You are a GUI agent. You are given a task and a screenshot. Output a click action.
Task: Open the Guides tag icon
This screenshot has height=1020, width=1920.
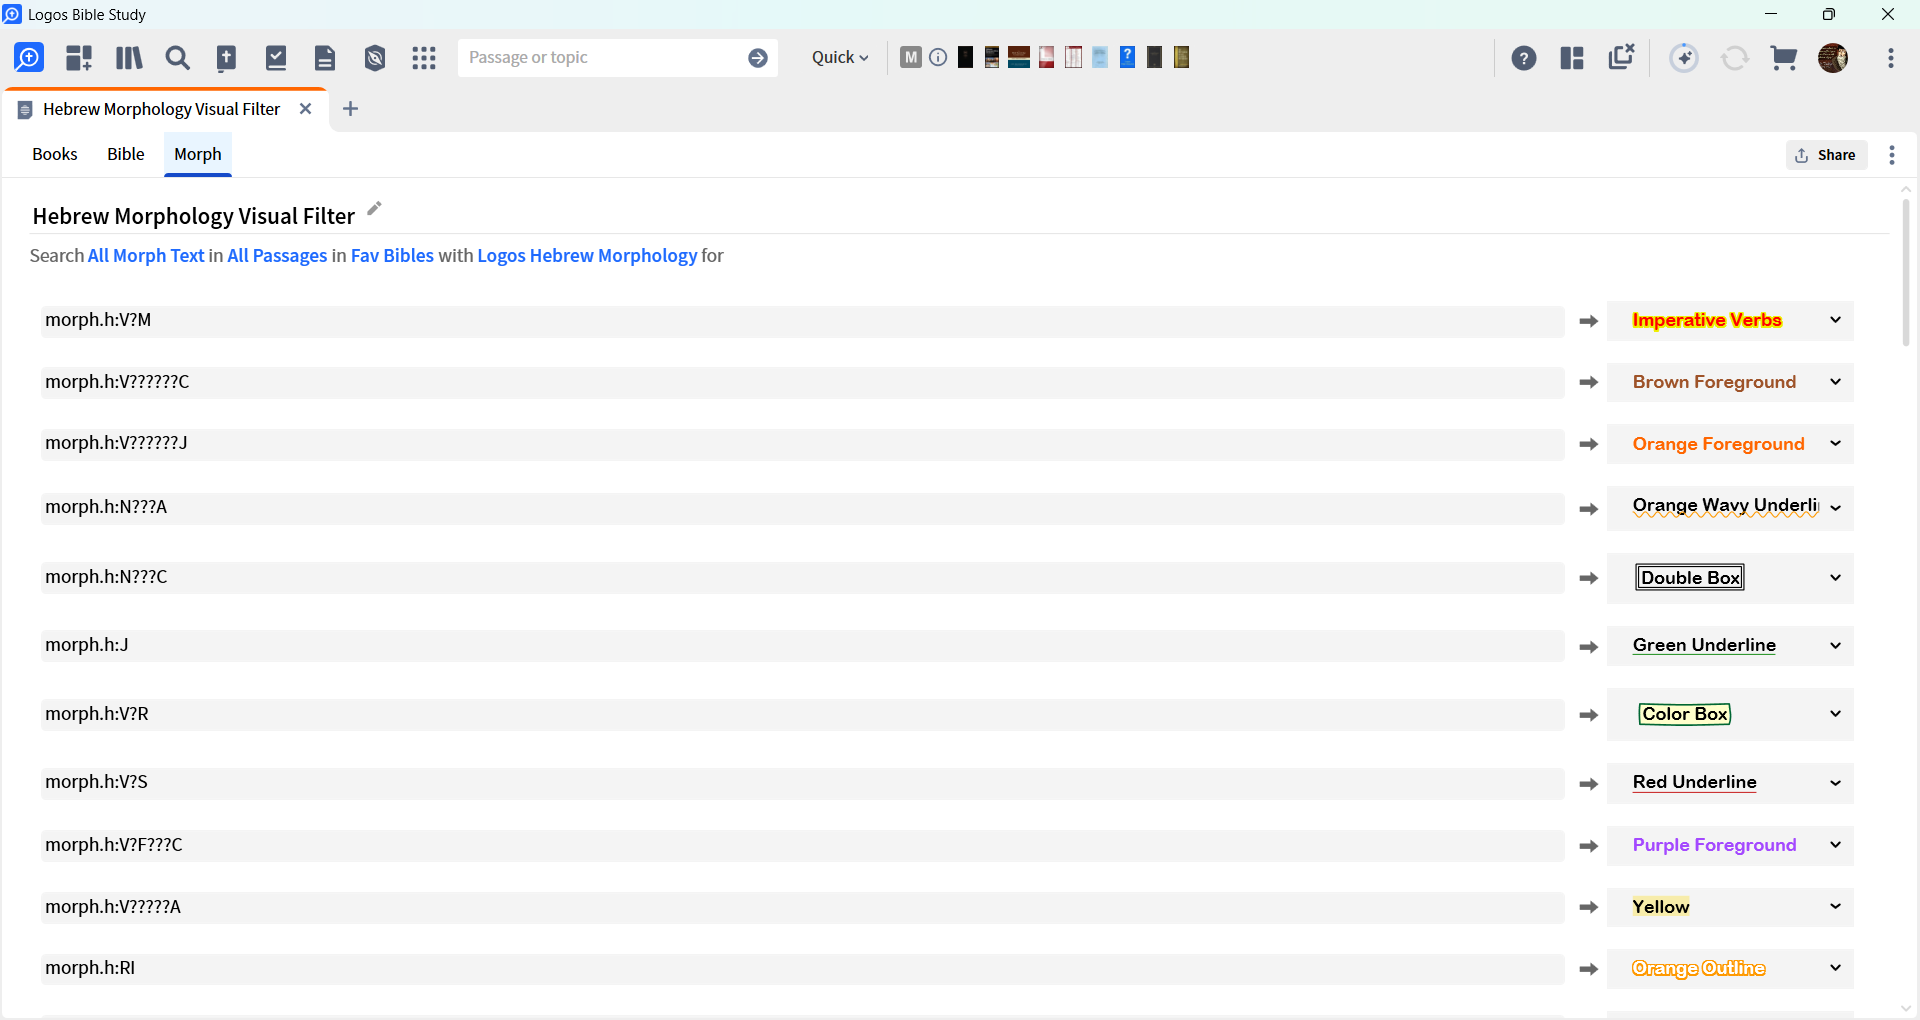tap(375, 57)
